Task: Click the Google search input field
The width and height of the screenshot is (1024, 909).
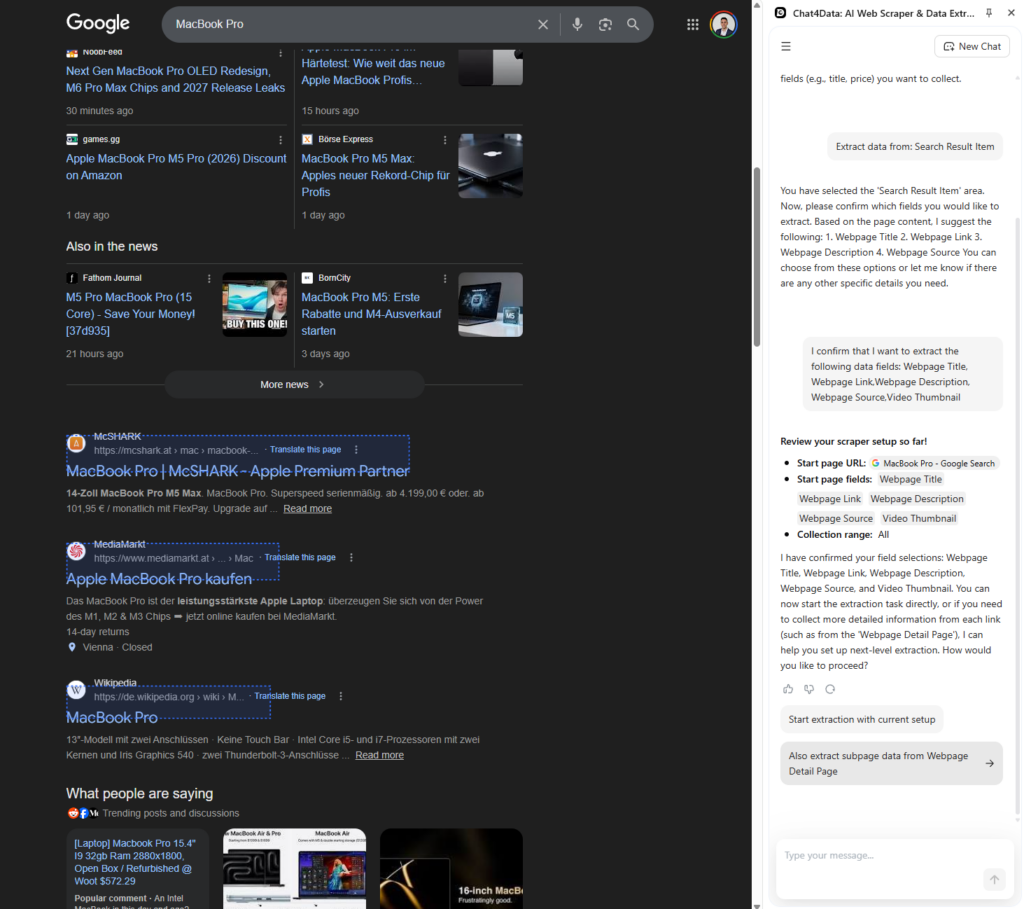Action: [351, 24]
